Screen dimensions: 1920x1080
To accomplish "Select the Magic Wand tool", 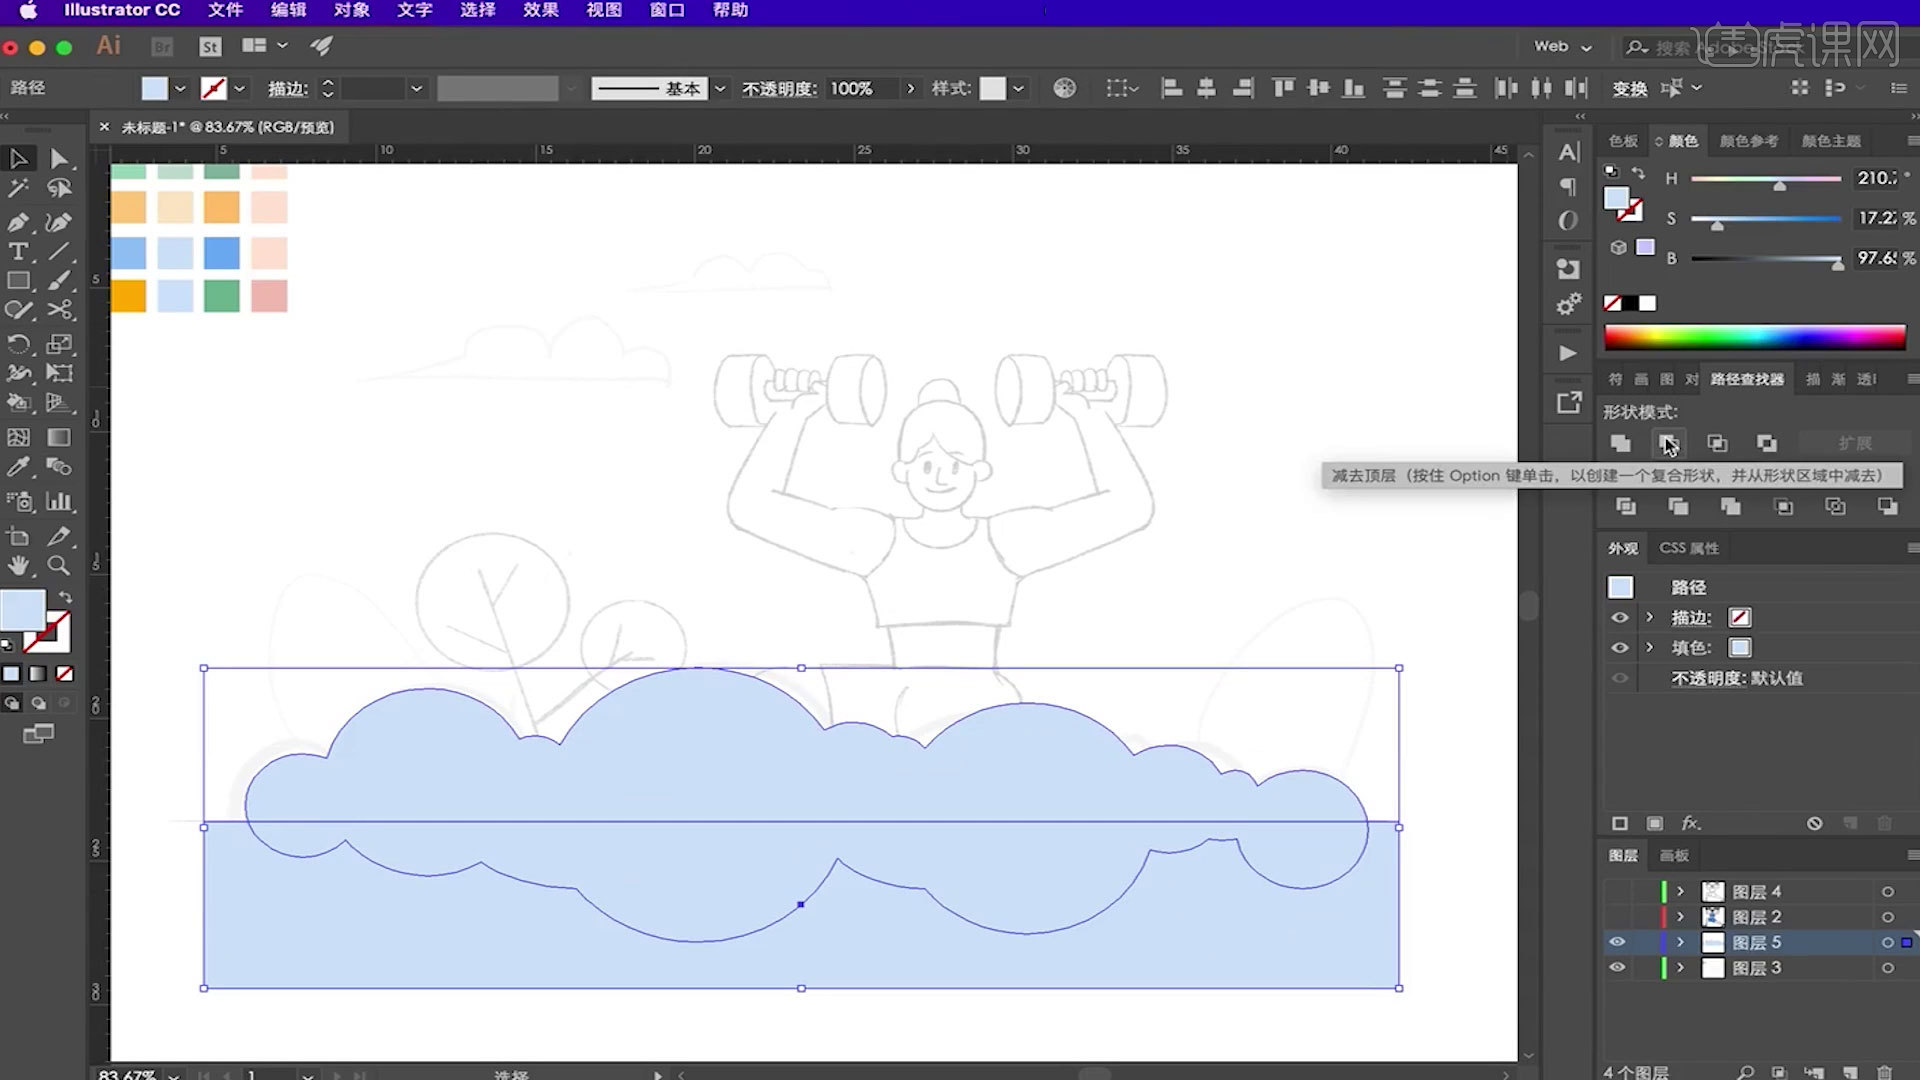I will click(x=18, y=188).
